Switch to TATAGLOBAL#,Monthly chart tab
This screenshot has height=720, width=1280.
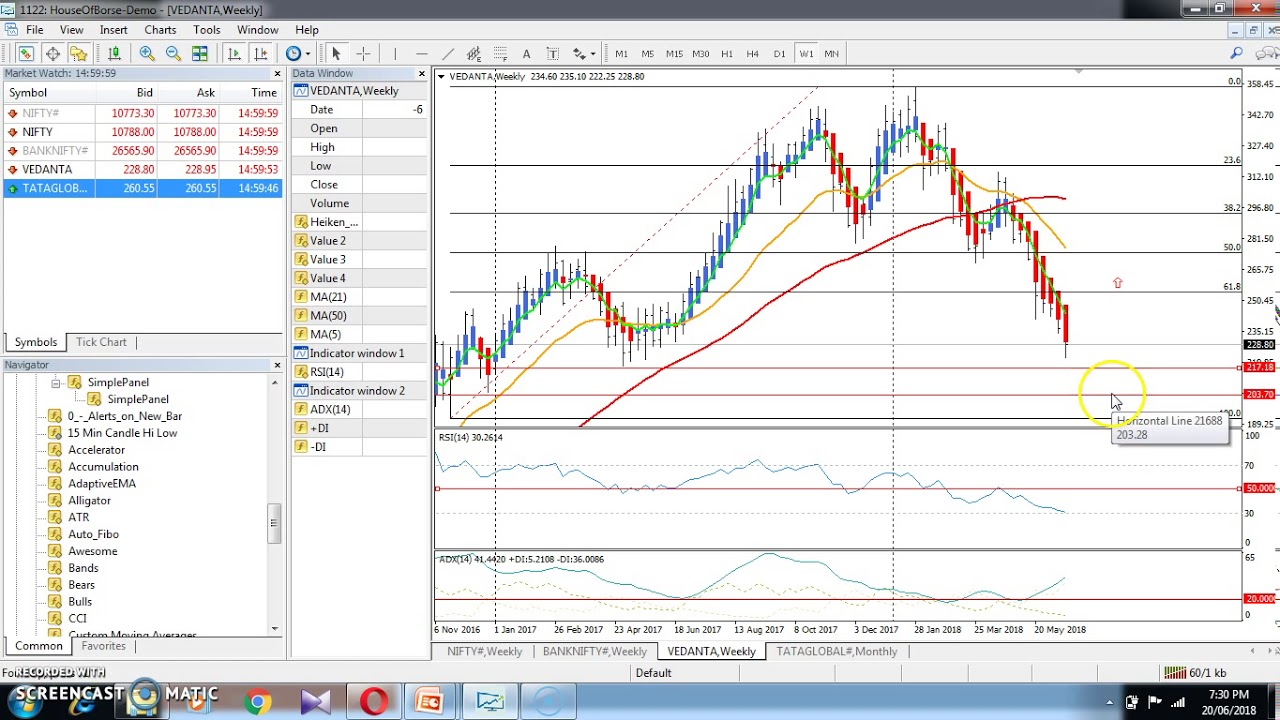click(x=837, y=651)
